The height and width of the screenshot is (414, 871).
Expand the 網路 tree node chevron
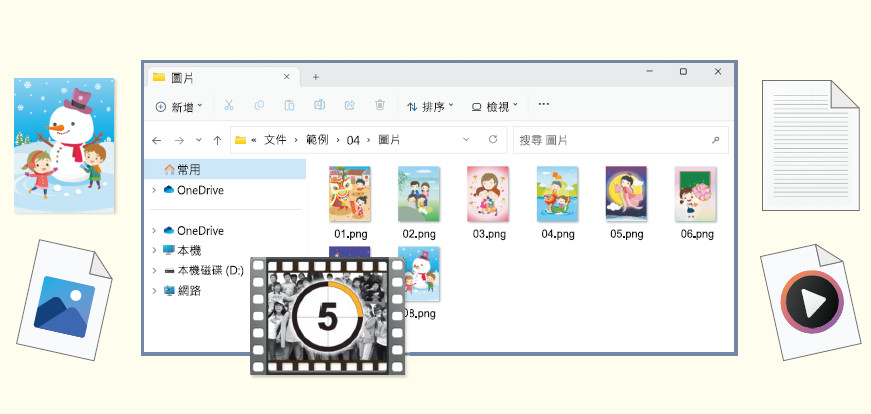(x=153, y=291)
